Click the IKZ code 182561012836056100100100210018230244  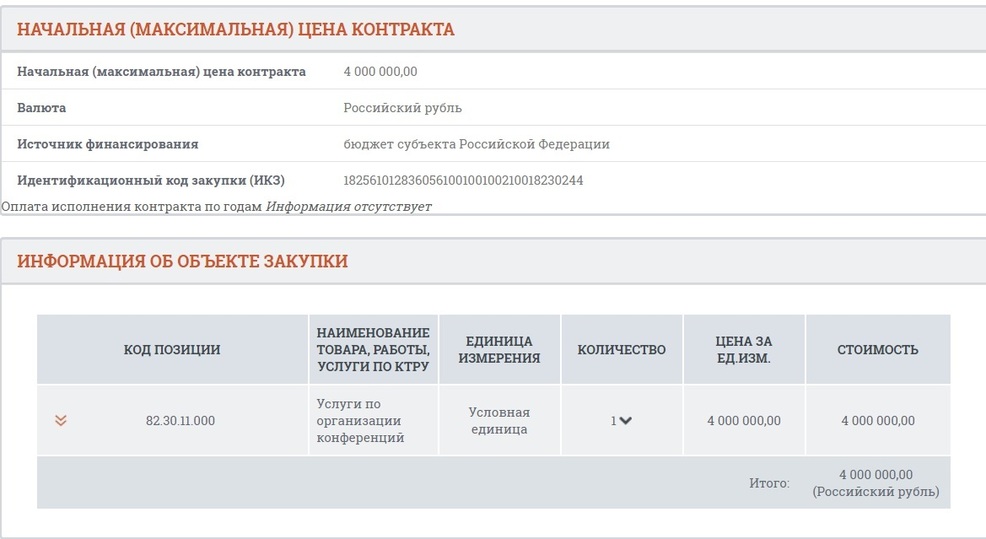(463, 181)
